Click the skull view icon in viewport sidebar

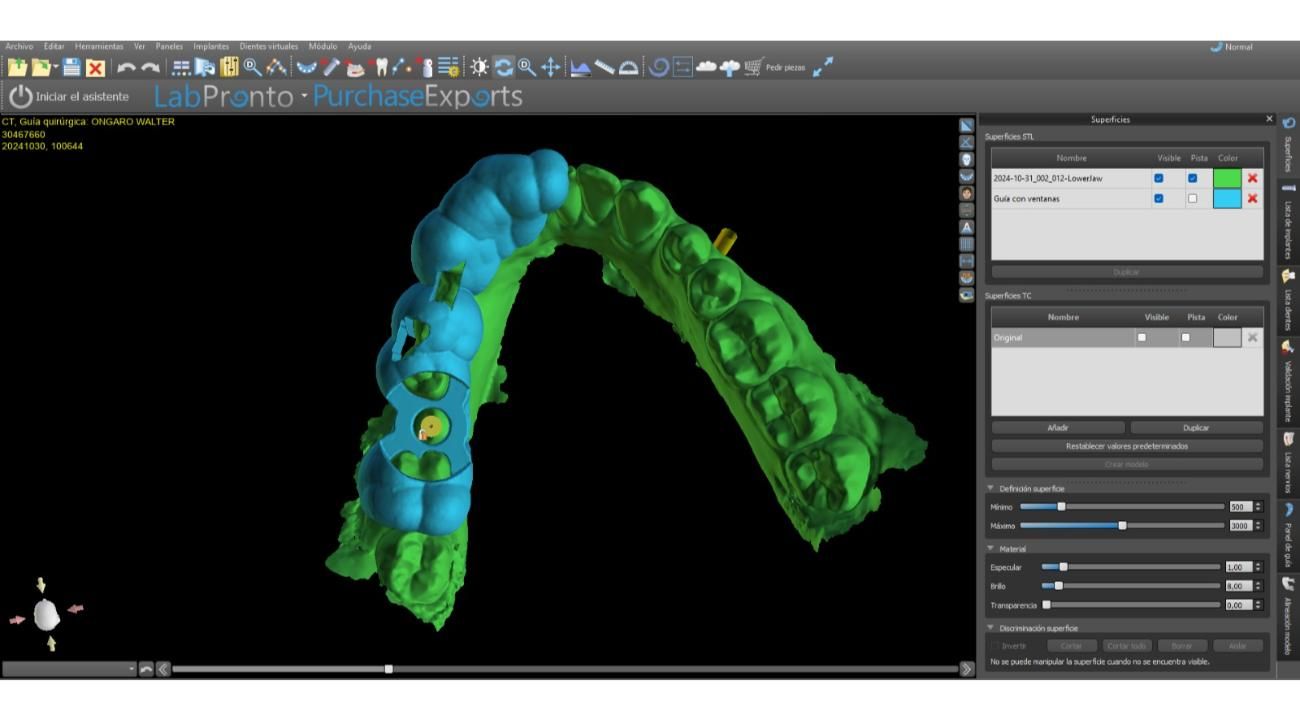point(967,159)
